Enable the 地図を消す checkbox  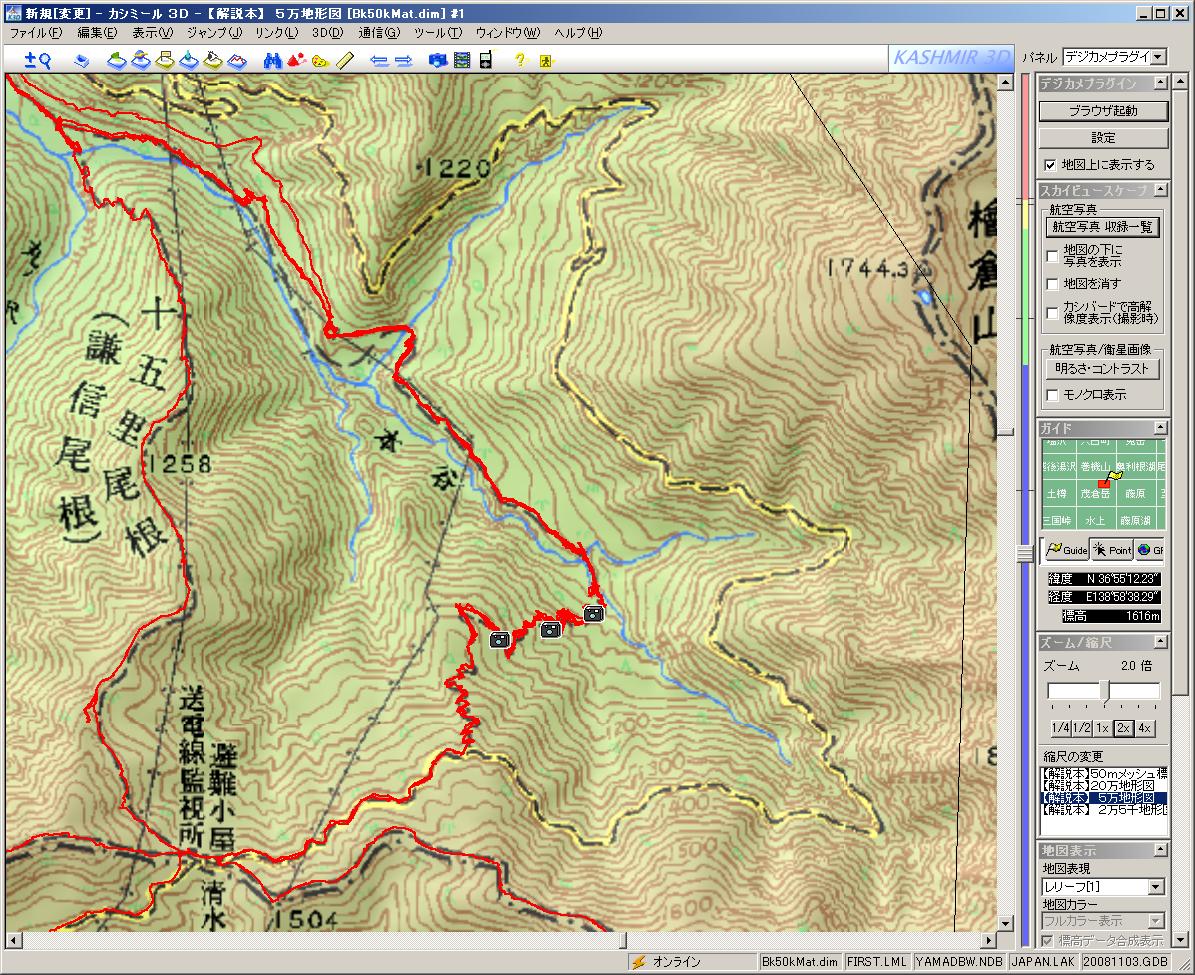(x=1052, y=284)
